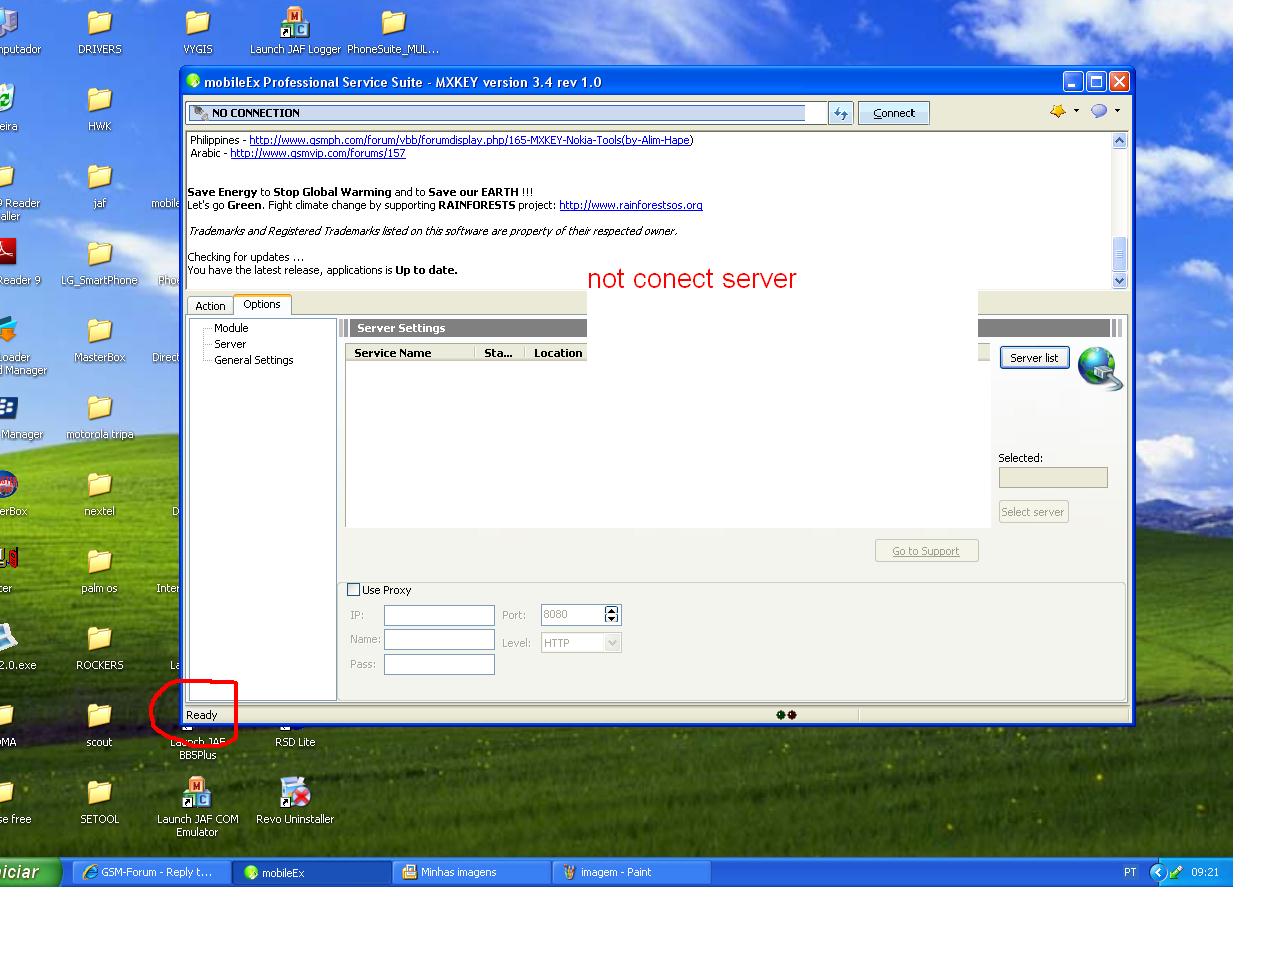Click the log scrollbar up arrow
1280x960 pixels.
[x=1119, y=141]
